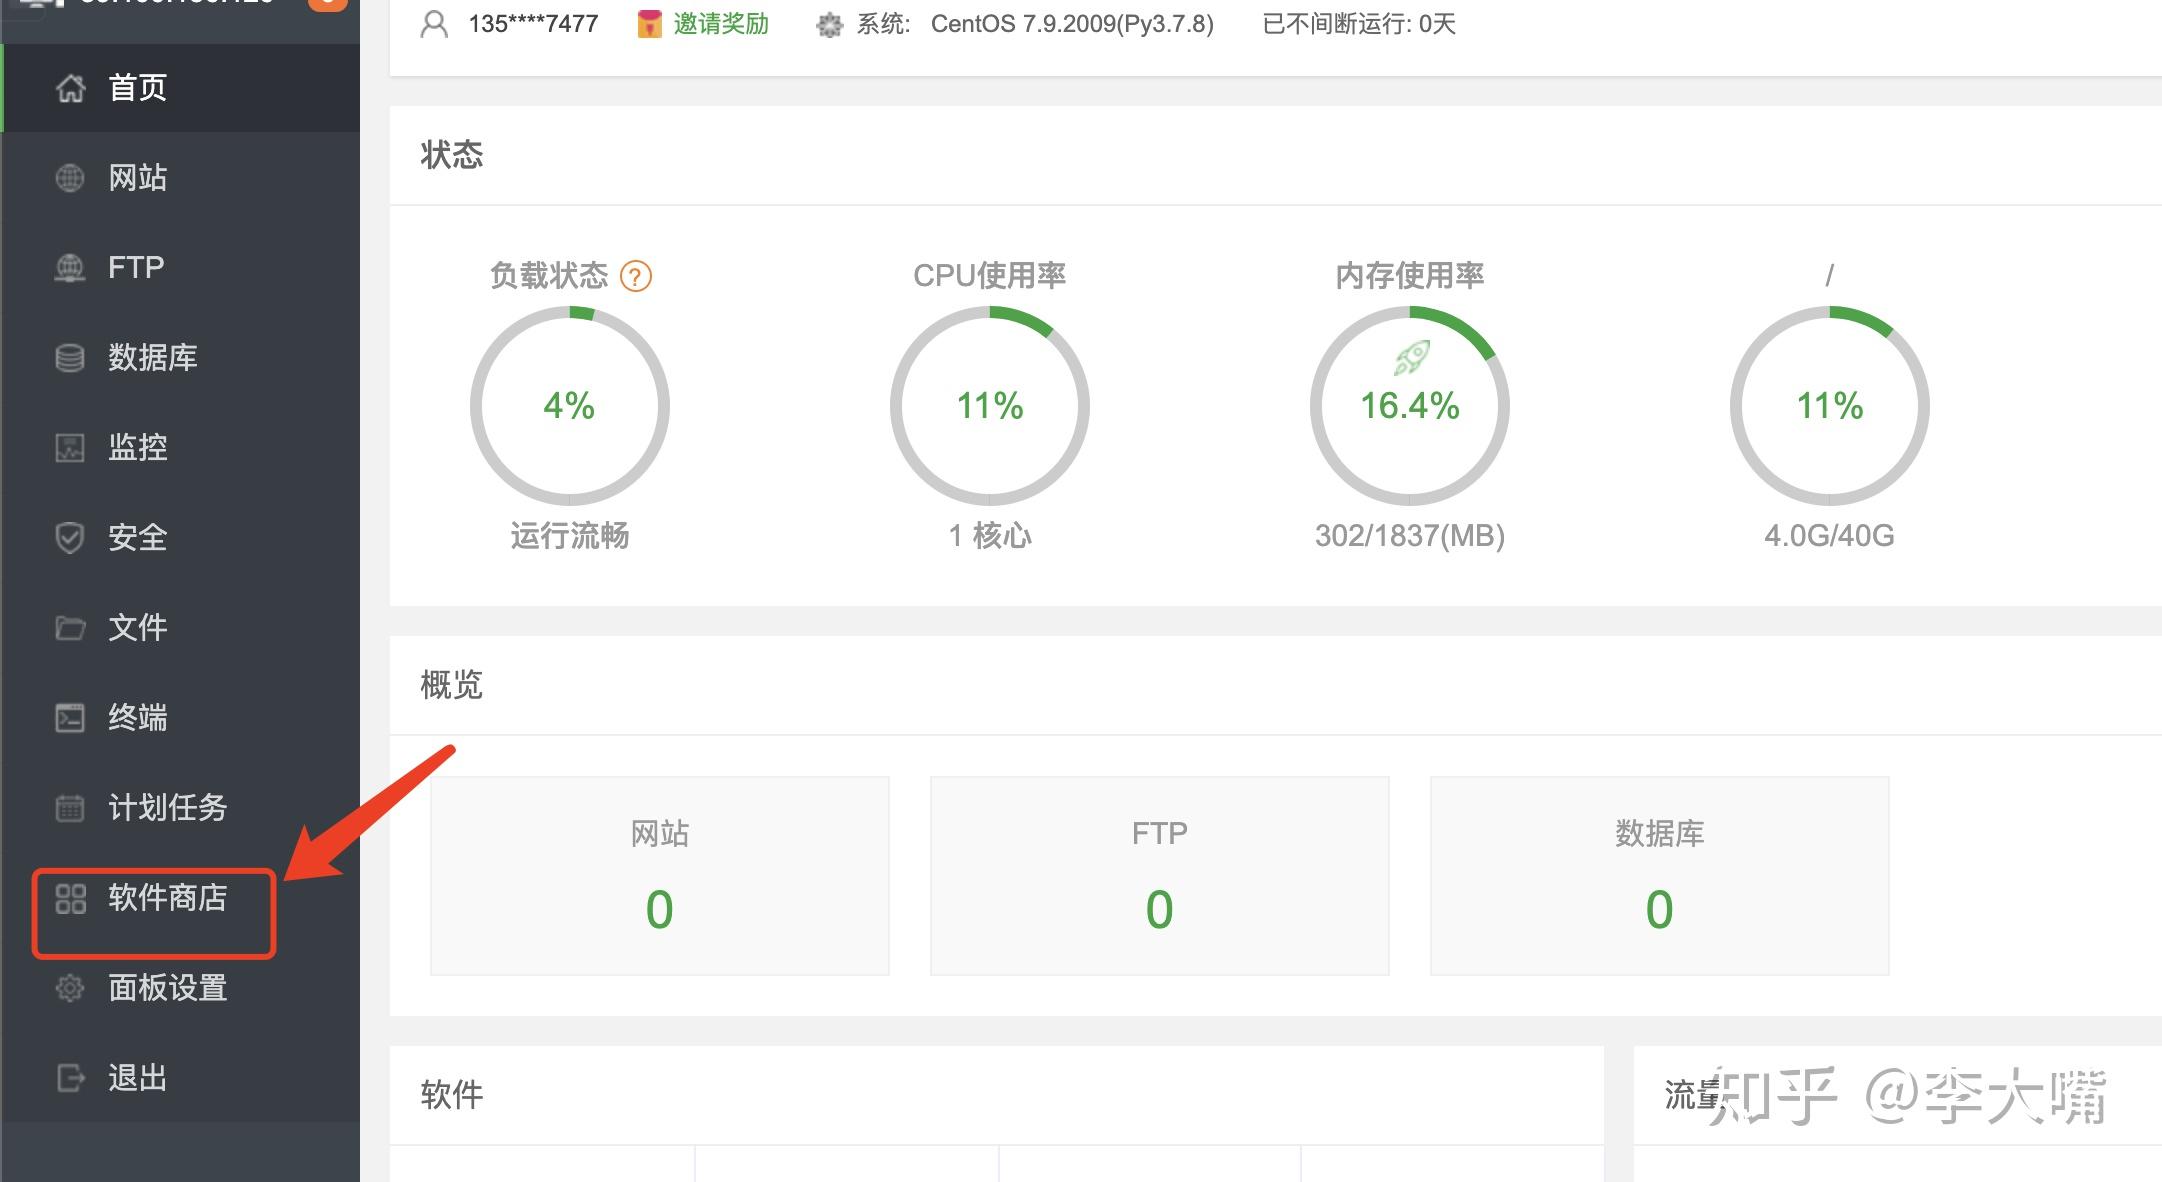Click the globe icon for 网站
Image resolution: width=2162 pixels, height=1182 pixels.
click(70, 178)
